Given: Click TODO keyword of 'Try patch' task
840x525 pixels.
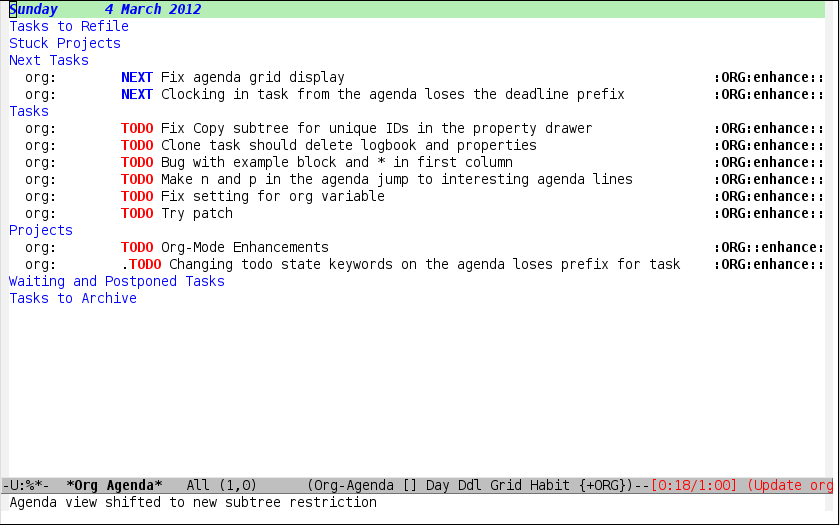Looking at the screenshot, I should pos(137,213).
